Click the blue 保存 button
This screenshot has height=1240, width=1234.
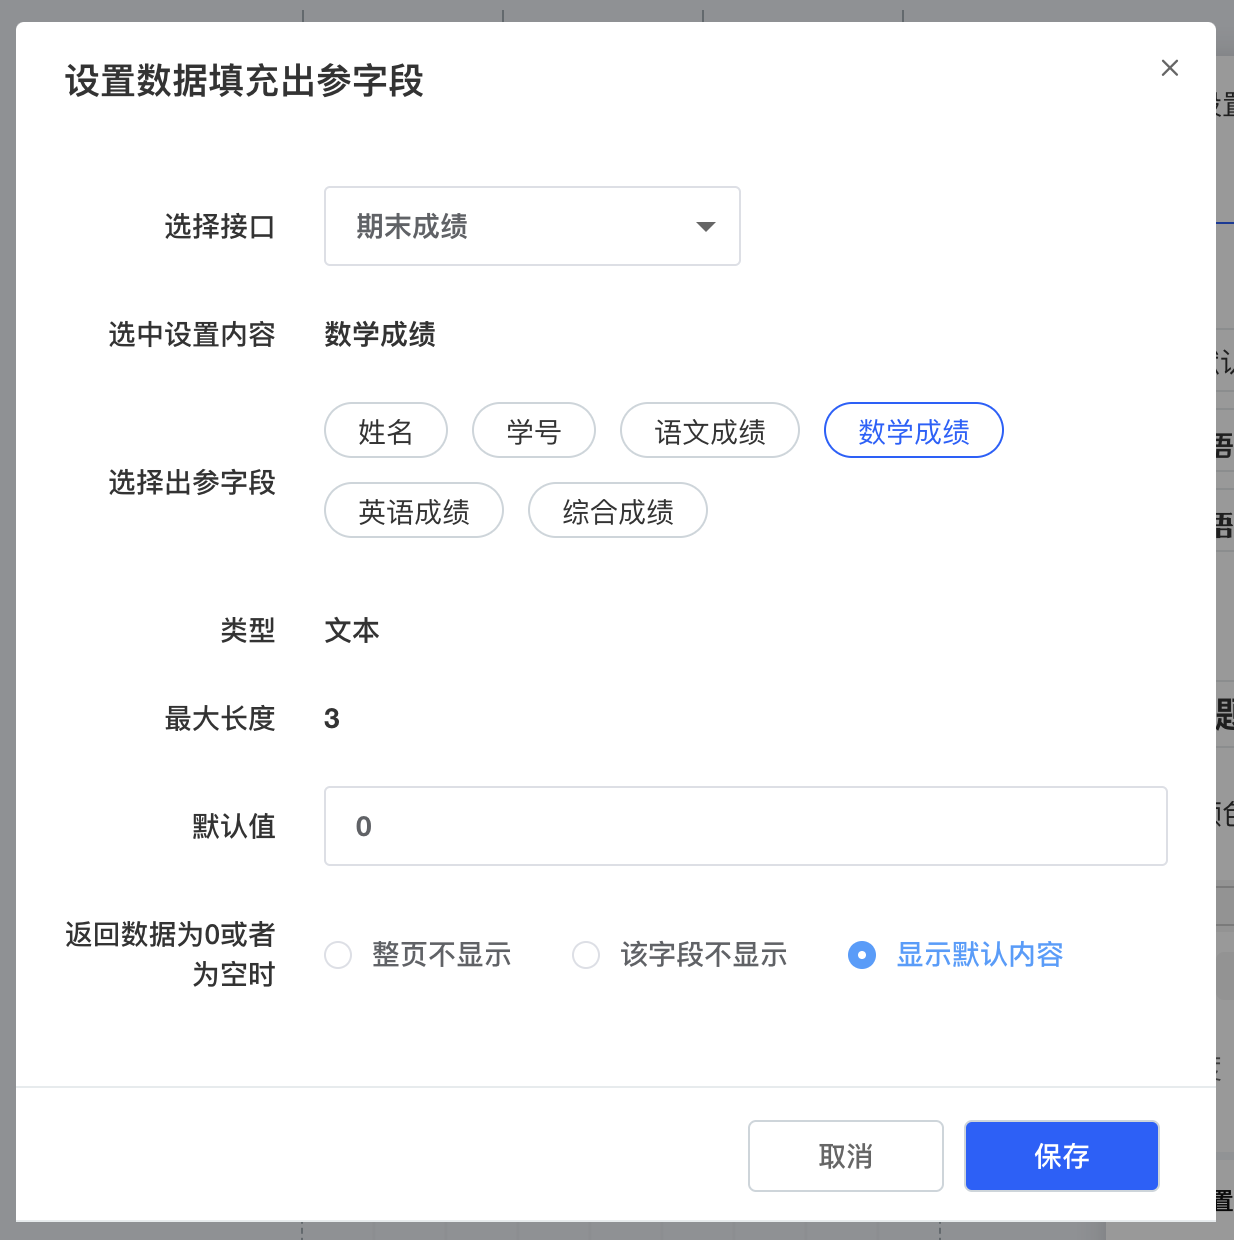pos(1061,1156)
